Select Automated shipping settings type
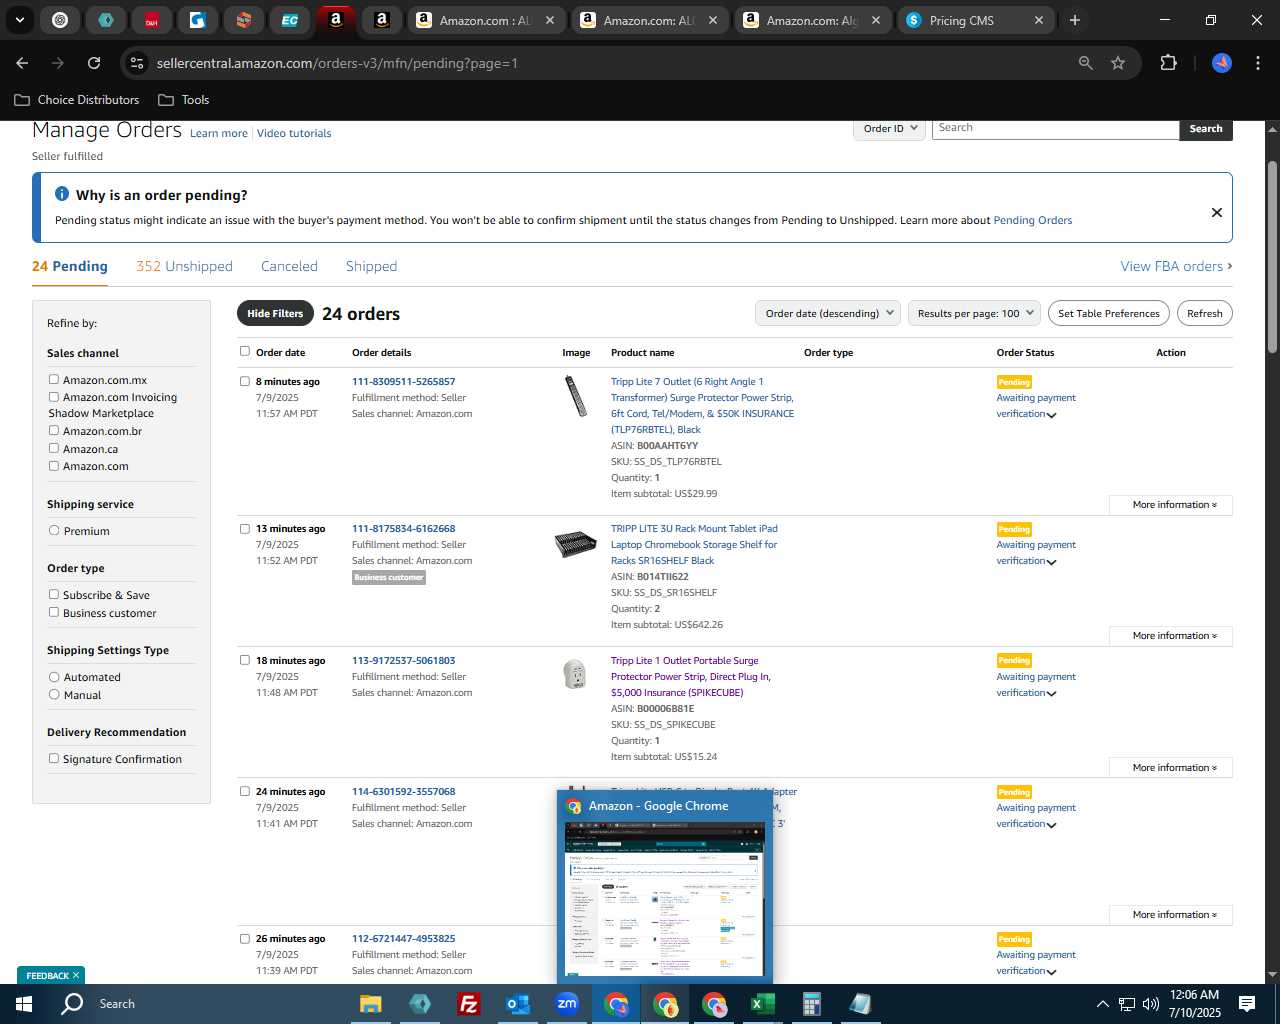This screenshot has height=1024, width=1280. 54,676
